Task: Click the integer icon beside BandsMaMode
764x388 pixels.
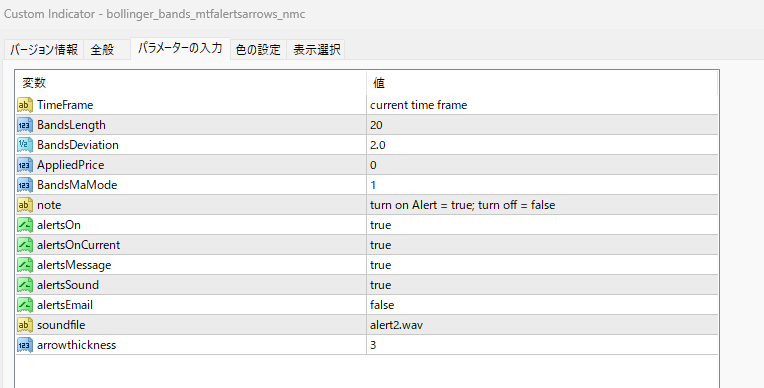Action: 25,185
